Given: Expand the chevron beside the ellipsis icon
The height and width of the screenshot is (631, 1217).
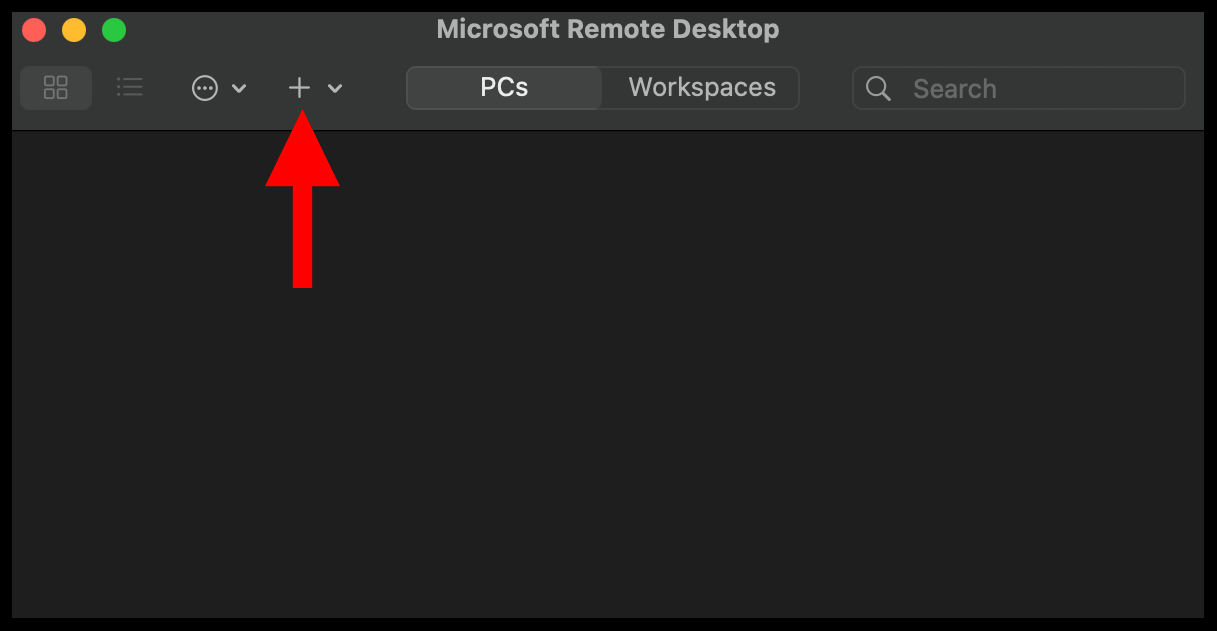Looking at the screenshot, I should point(239,89).
